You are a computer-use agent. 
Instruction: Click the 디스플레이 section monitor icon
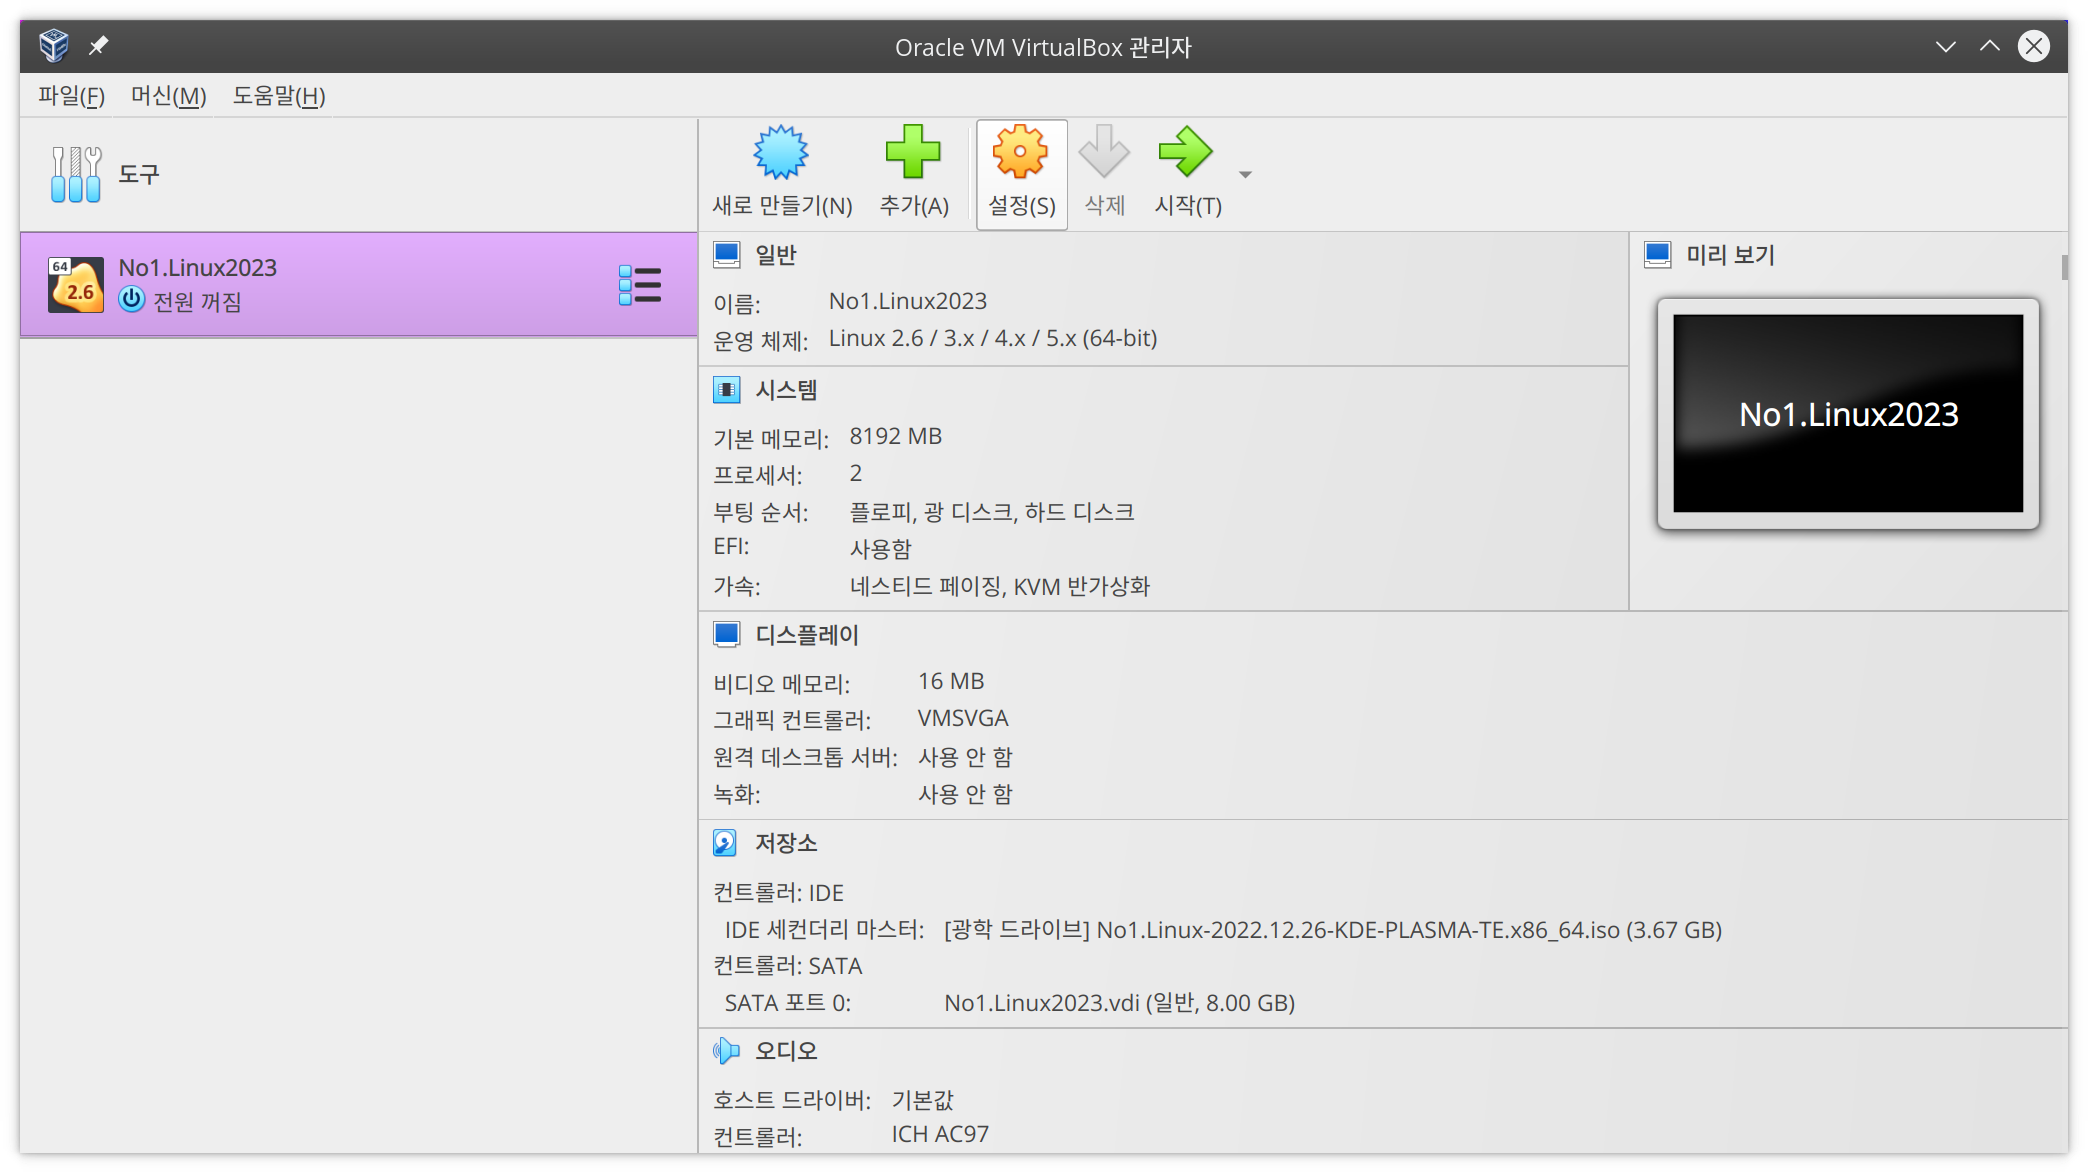[727, 635]
